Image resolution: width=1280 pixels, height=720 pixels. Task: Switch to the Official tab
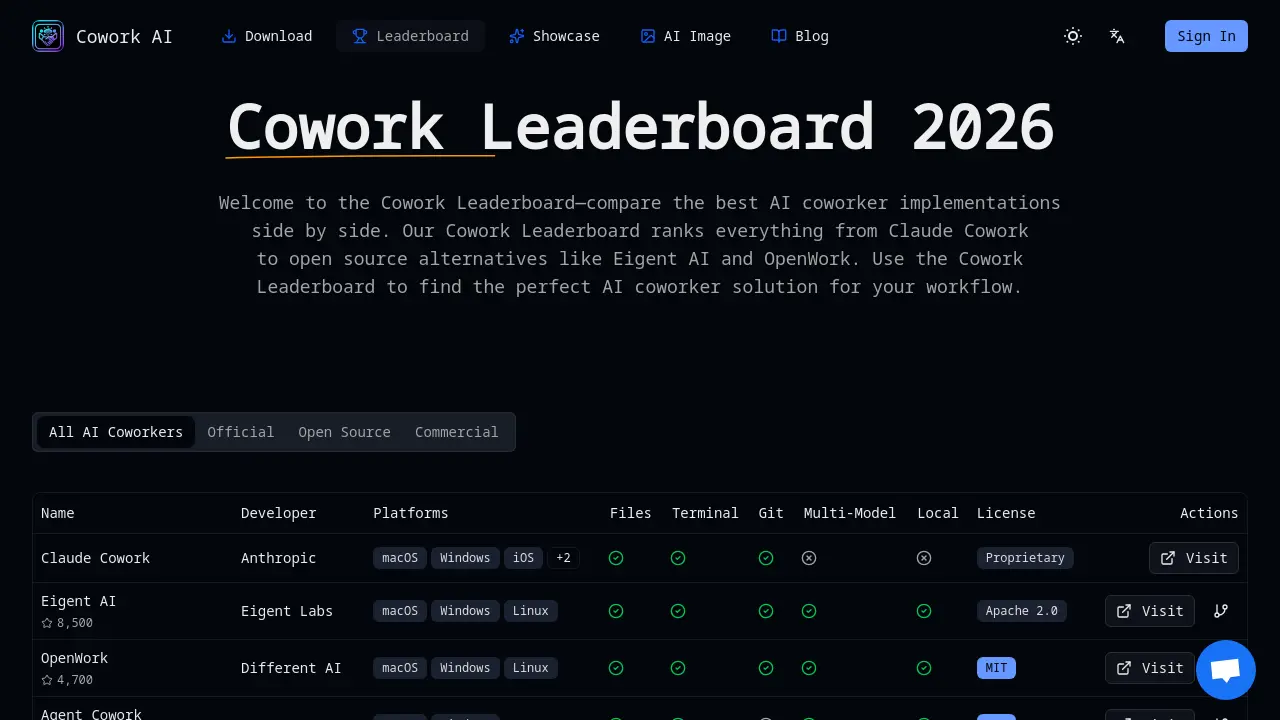click(240, 432)
